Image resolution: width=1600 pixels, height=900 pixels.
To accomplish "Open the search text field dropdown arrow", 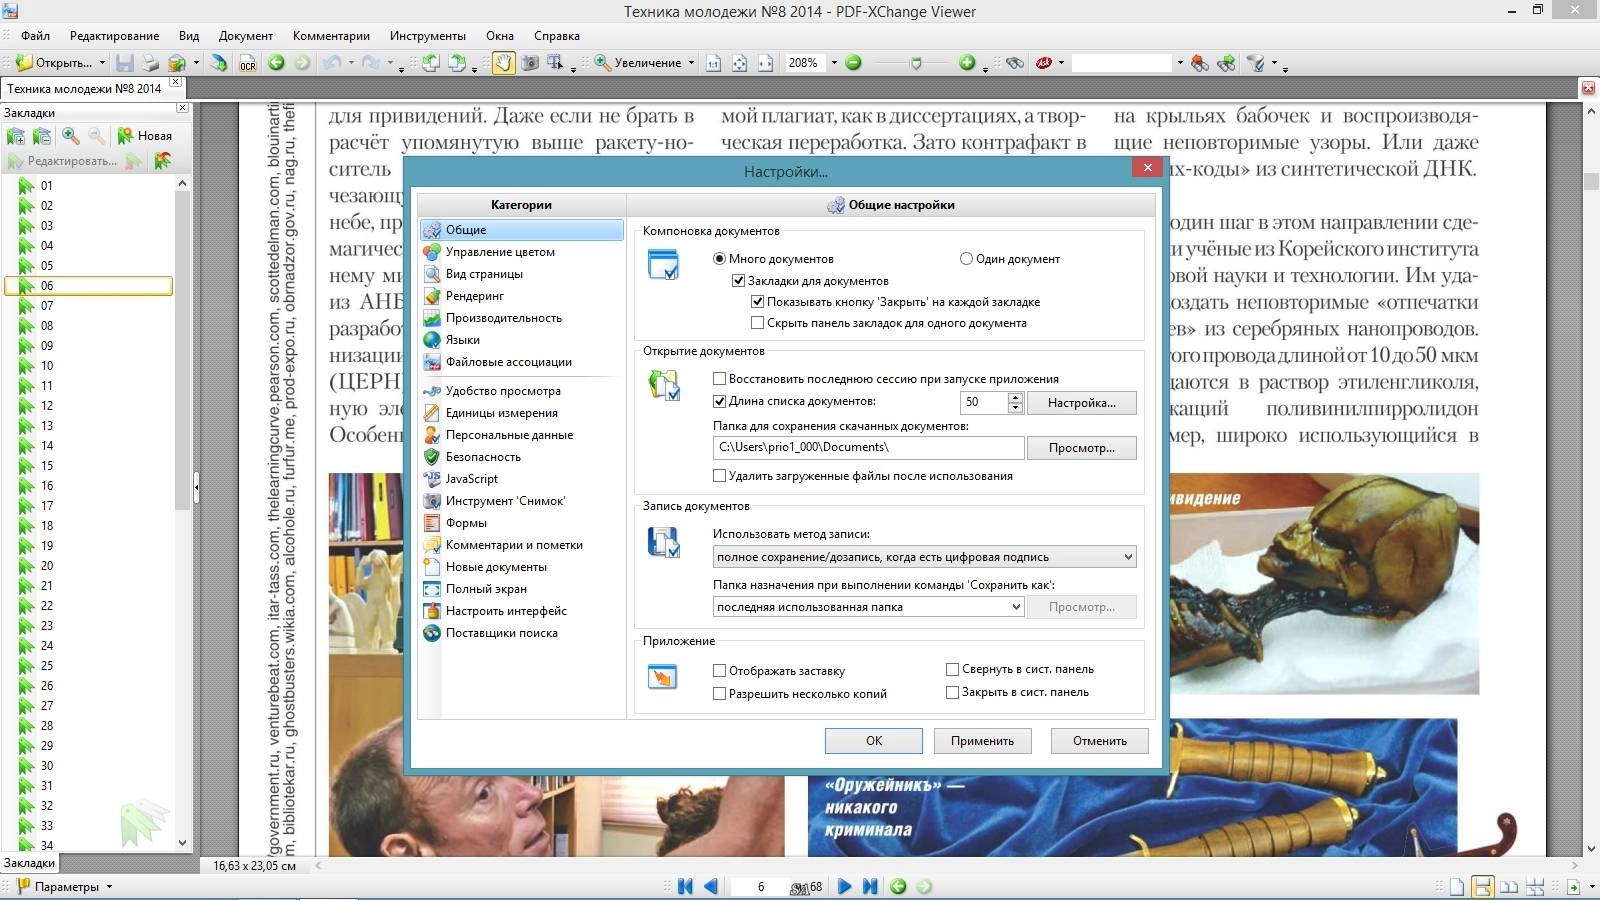I will [x=1179, y=63].
